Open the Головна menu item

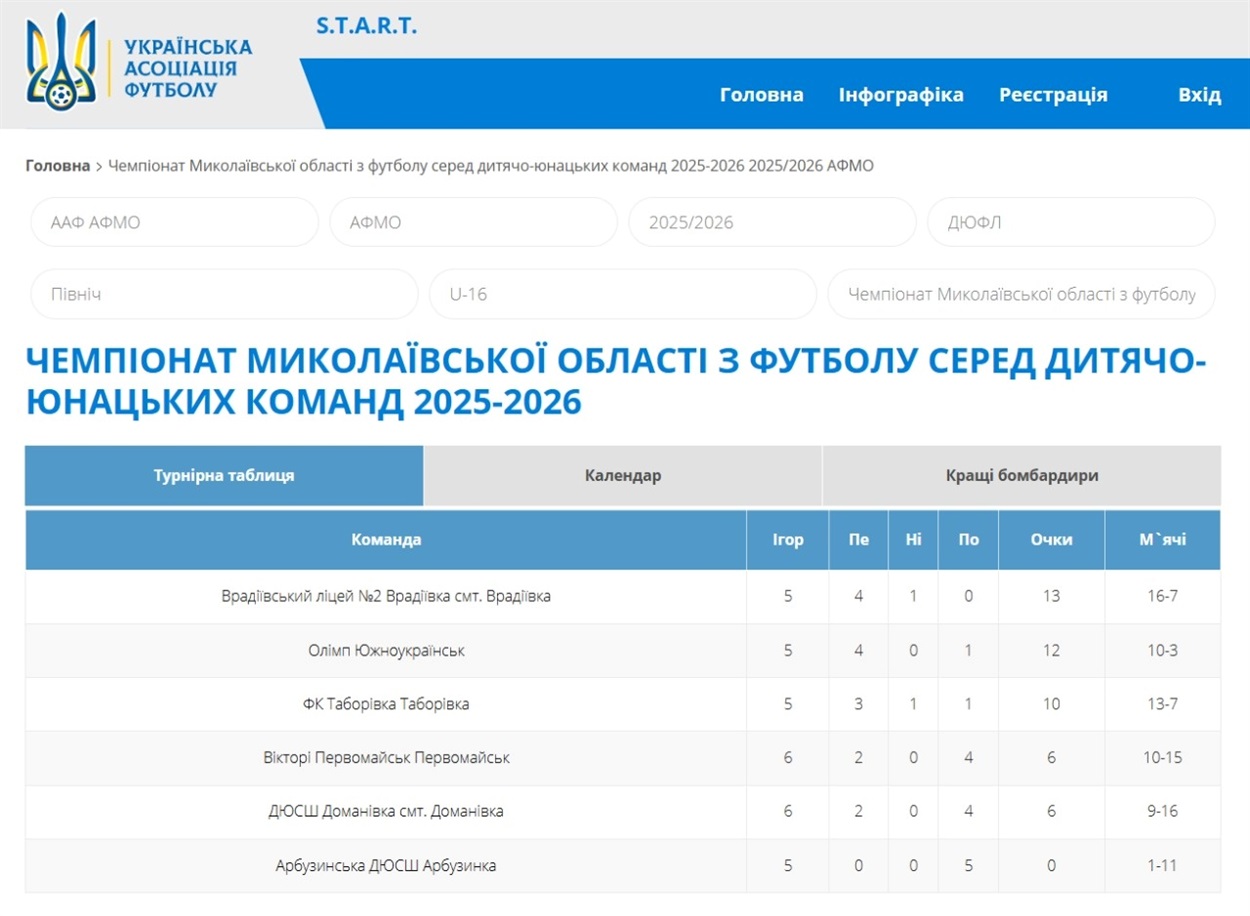761,94
